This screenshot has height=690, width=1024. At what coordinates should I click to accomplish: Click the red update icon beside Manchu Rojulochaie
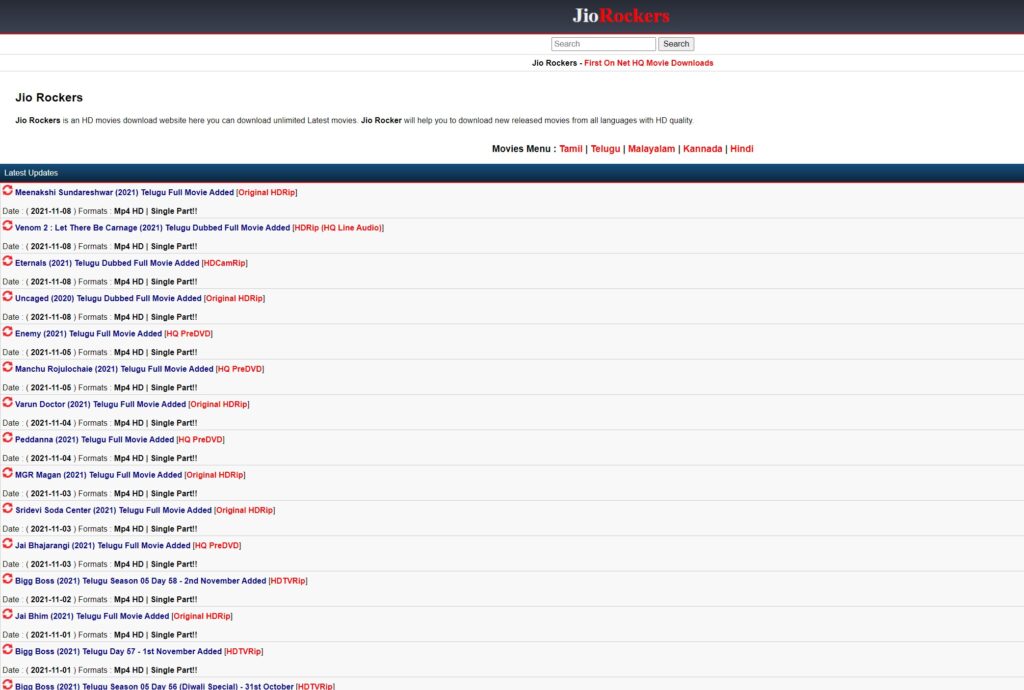tap(7, 366)
